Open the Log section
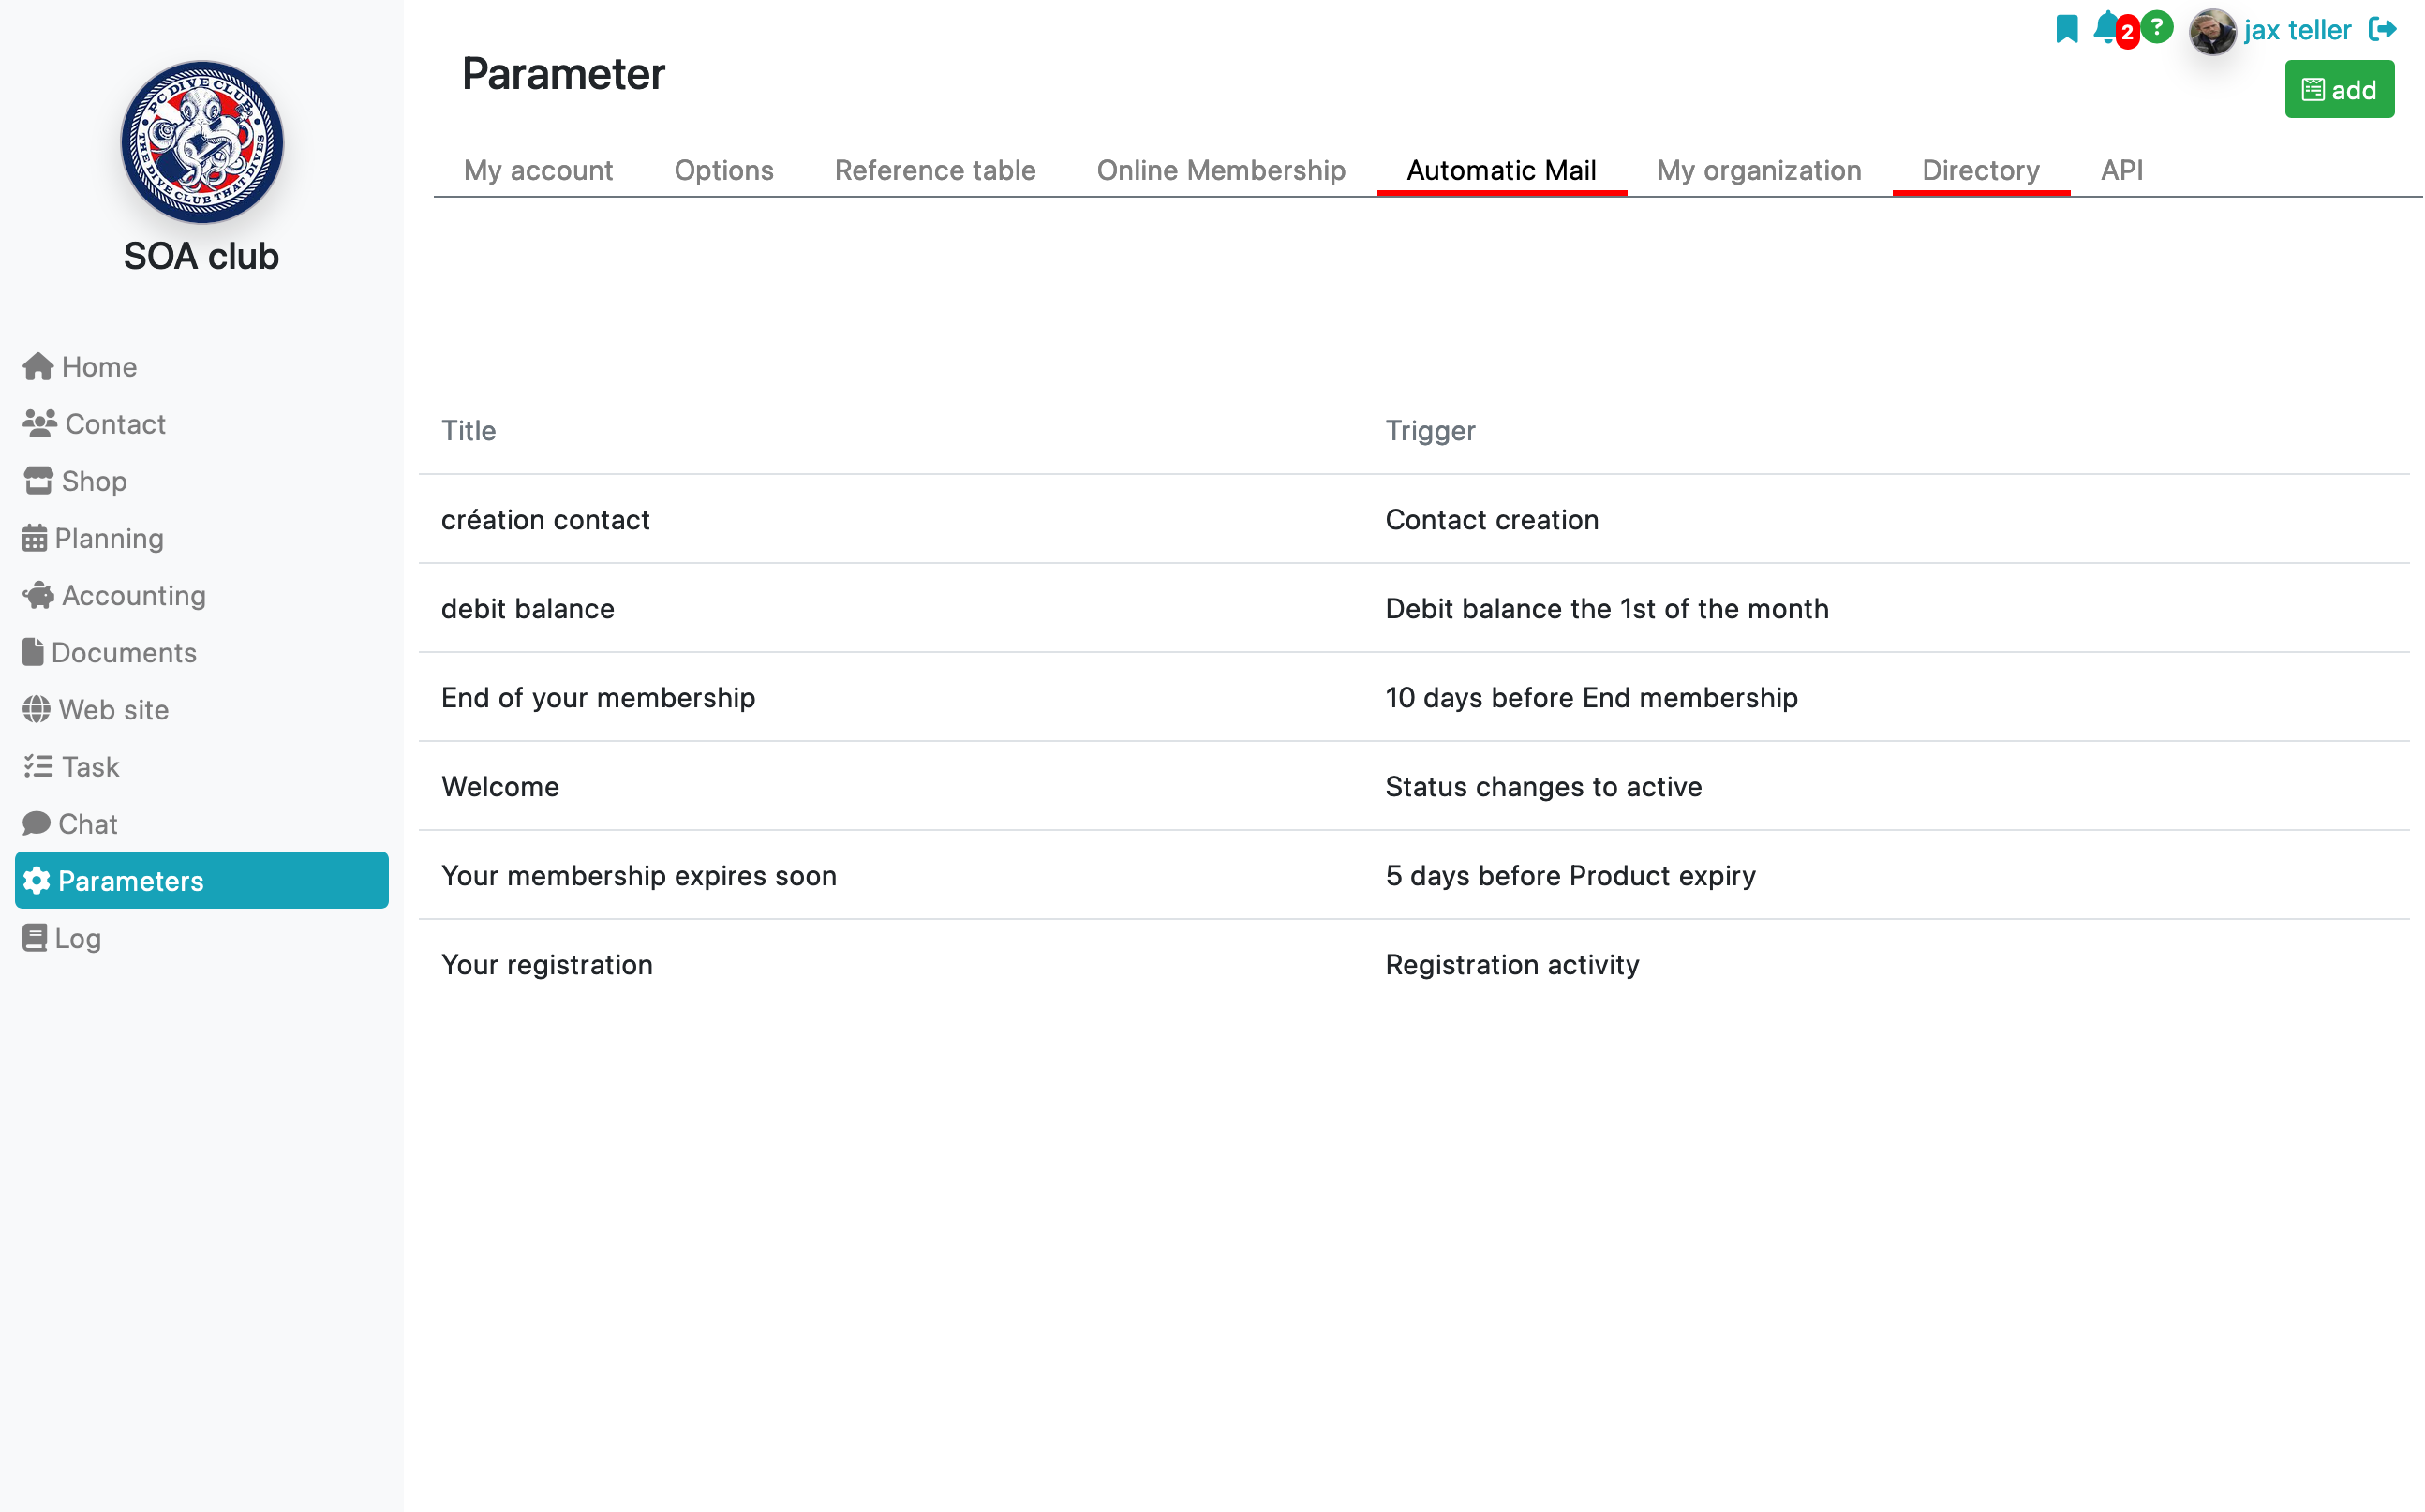Screen dimensions: 2425x1512 pos(62,938)
